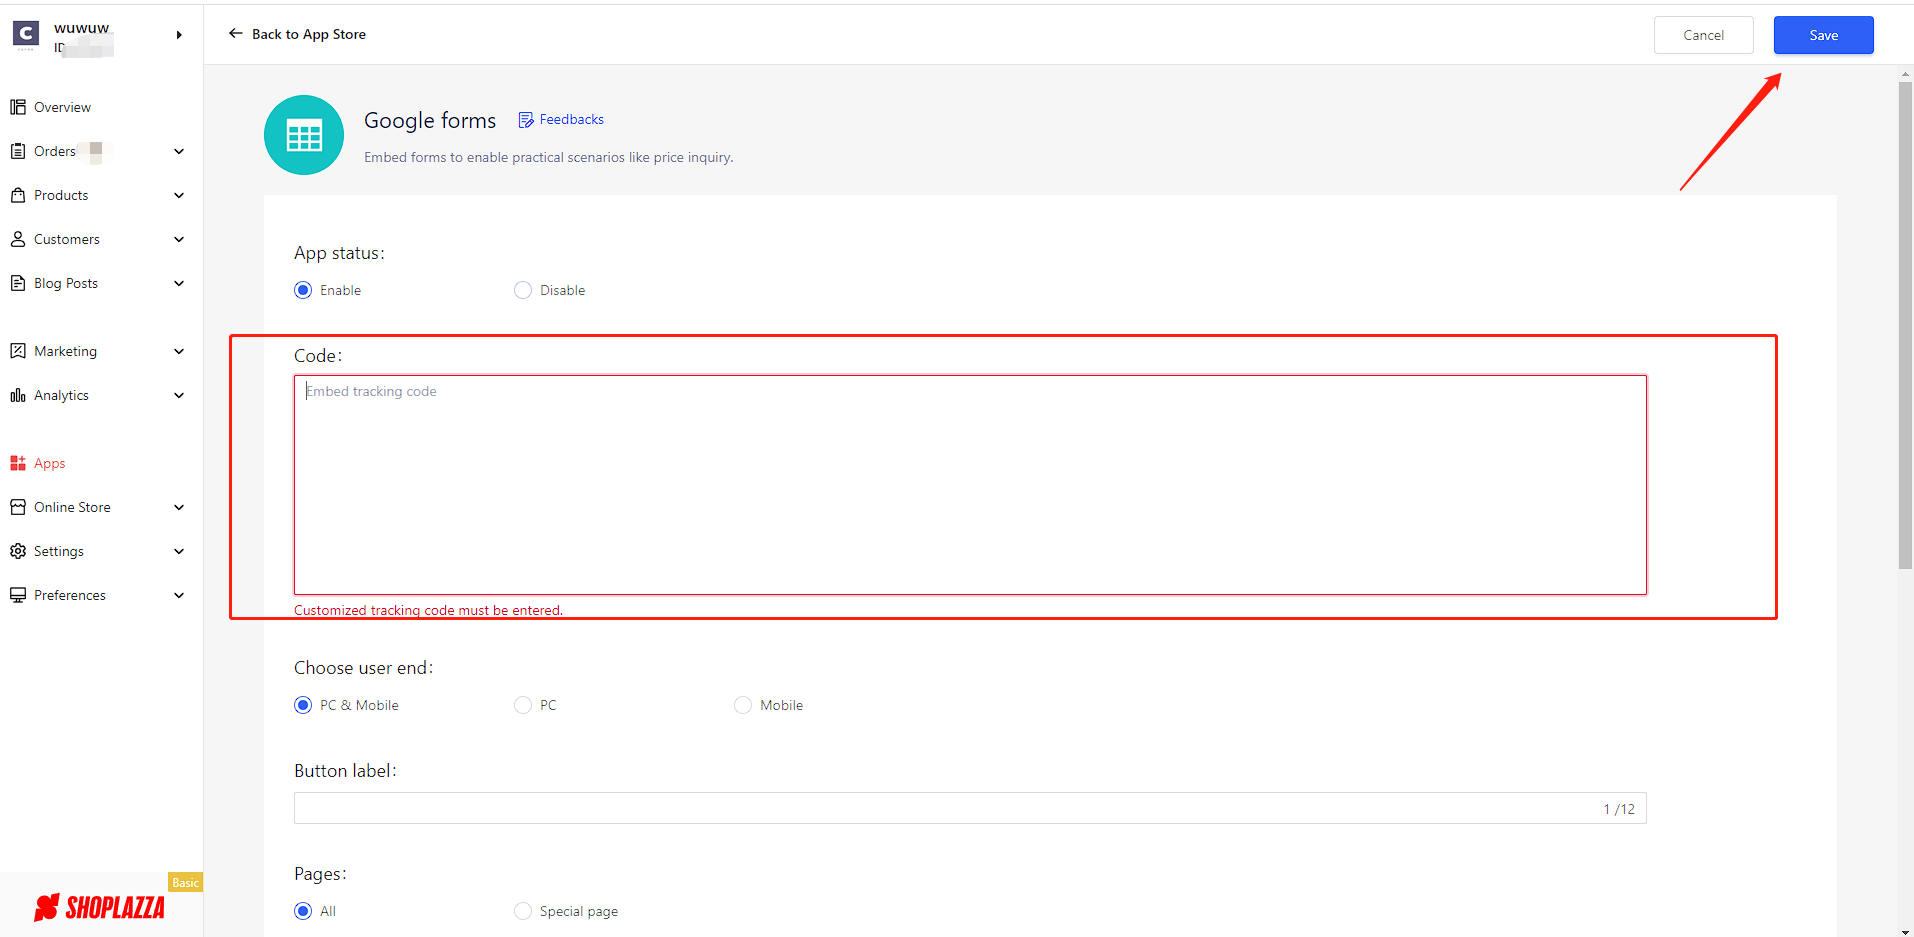Expand the Customers chevron
The height and width of the screenshot is (937, 1914).
pos(179,239)
